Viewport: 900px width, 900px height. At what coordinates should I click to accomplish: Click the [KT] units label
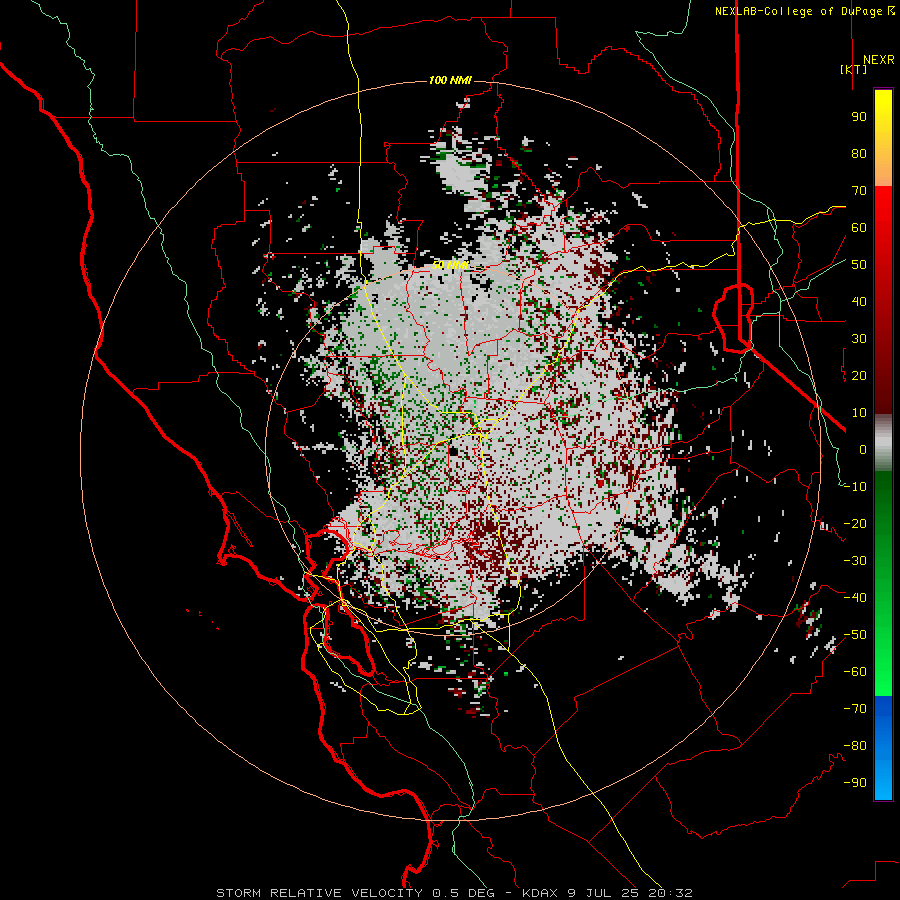(854, 69)
